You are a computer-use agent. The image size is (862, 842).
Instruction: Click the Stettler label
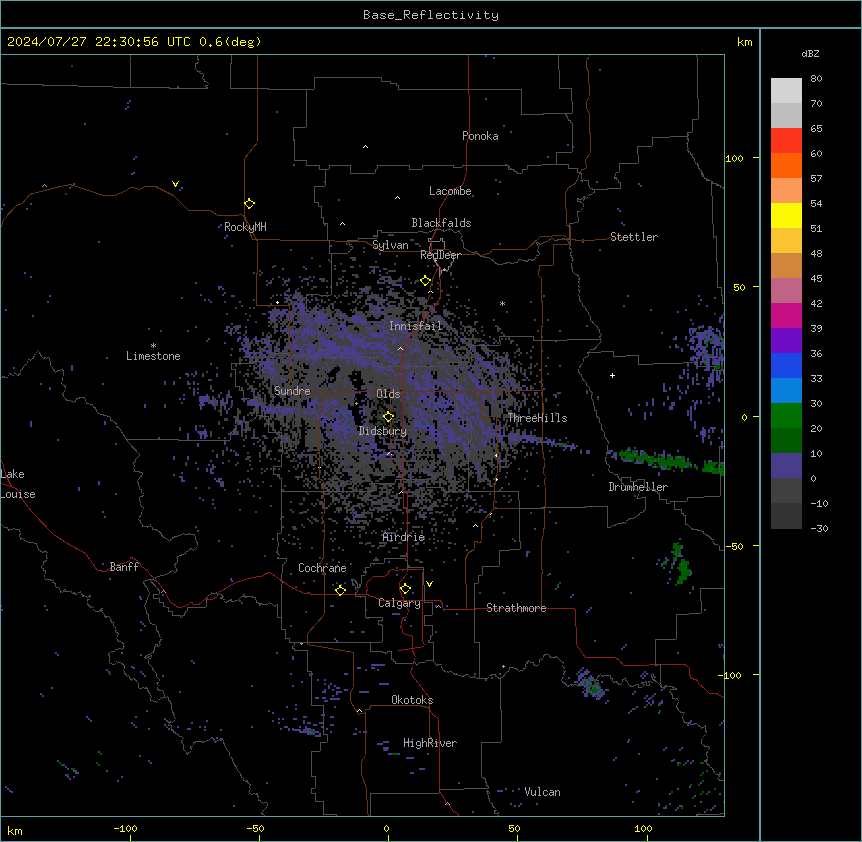[634, 237]
